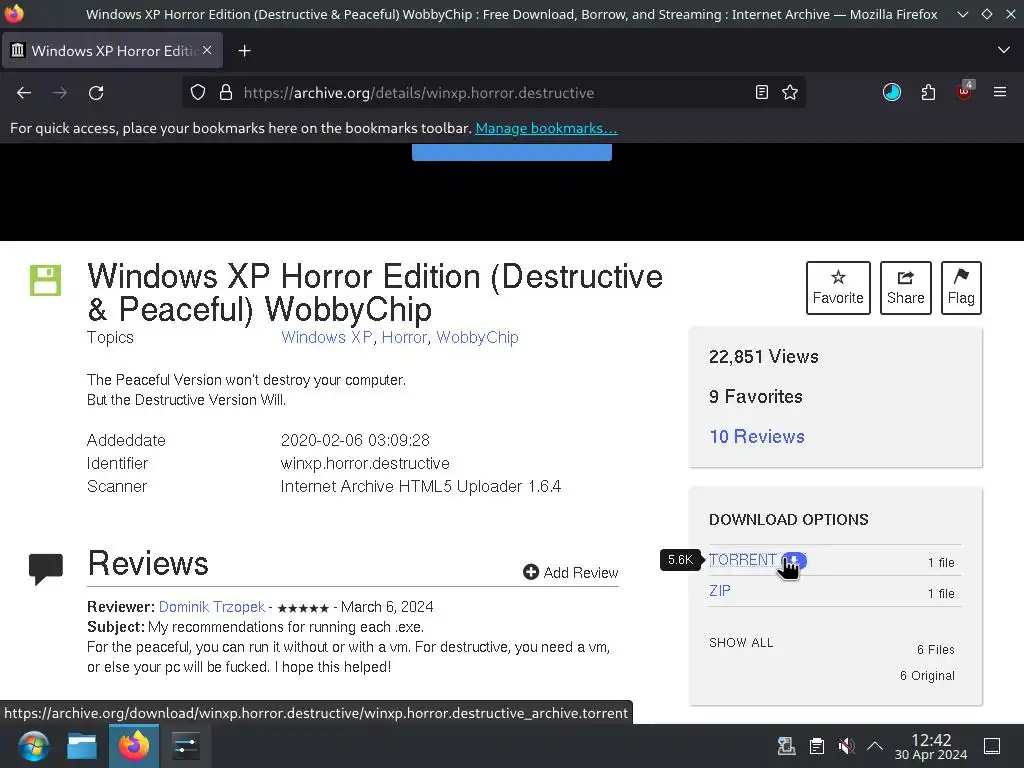Open the clock showing 12:42
The width and height of the screenshot is (1024, 768).
tap(931, 746)
